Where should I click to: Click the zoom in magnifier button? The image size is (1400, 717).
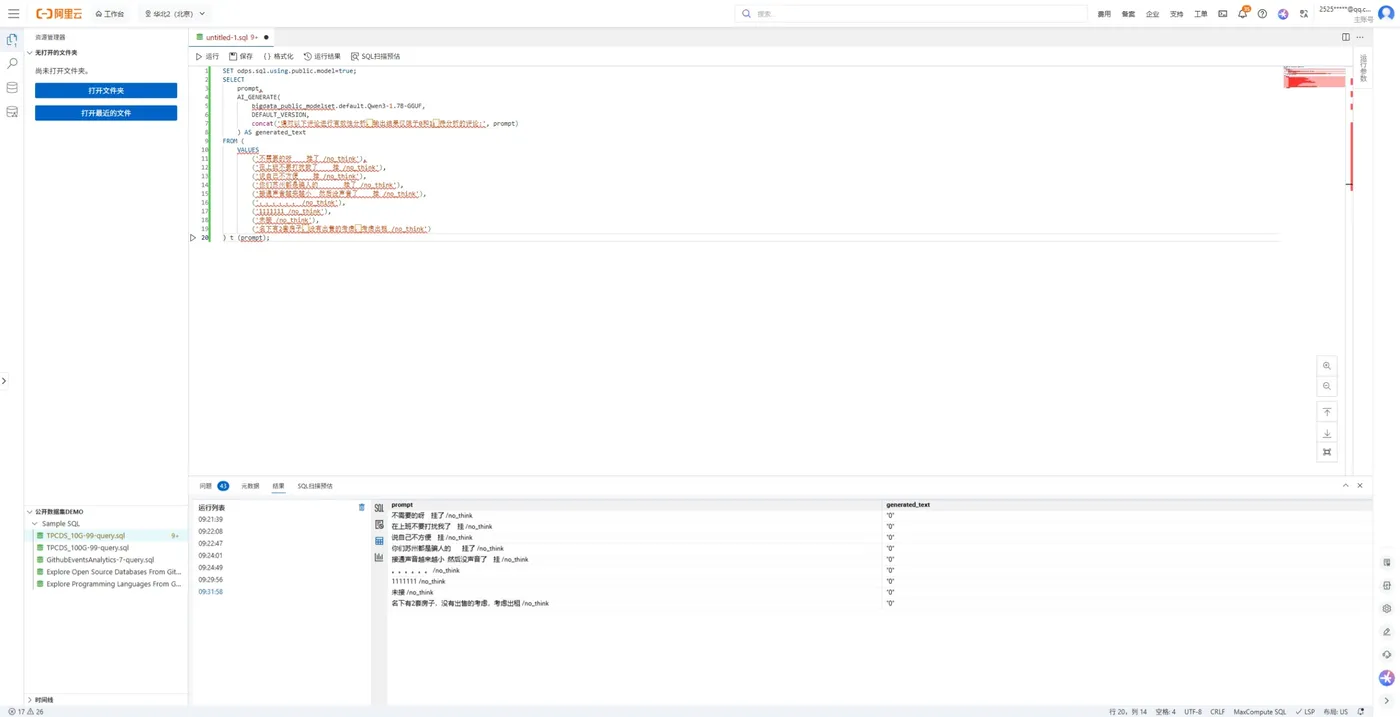tap(1327, 366)
